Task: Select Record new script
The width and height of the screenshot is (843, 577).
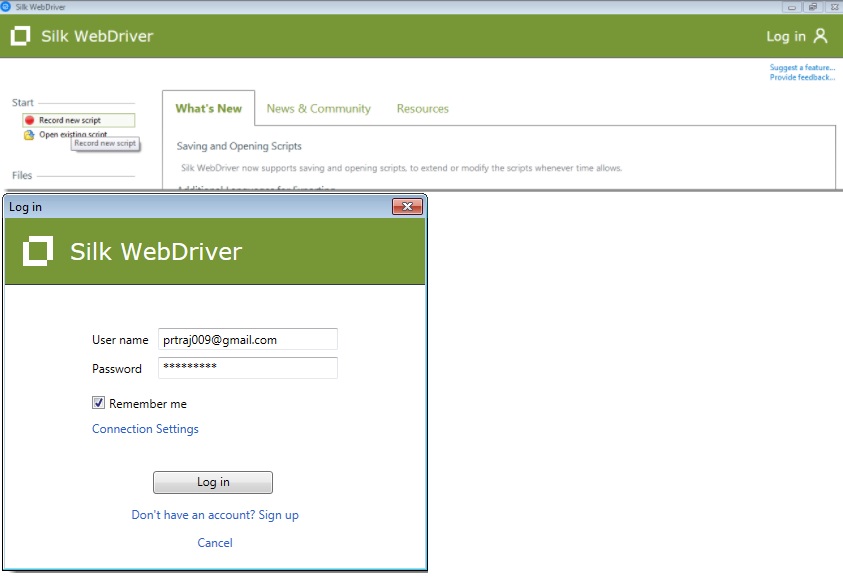Action: [78, 120]
